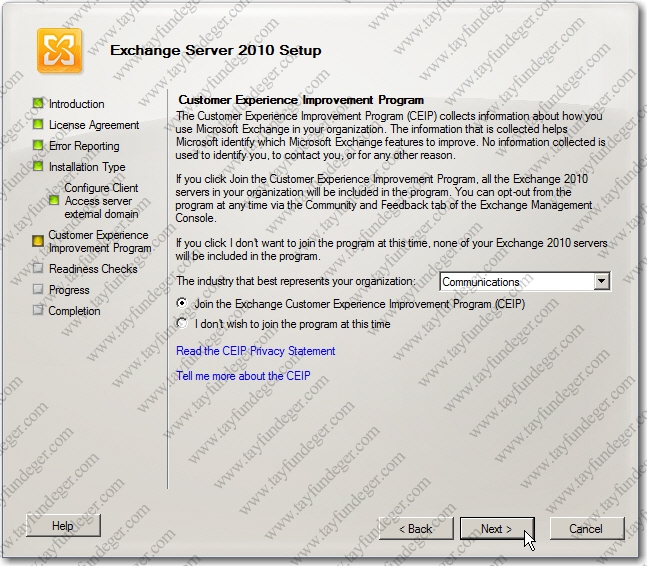Click the Introduction step label
This screenshot has width=647, height=566.
[77, 104]
